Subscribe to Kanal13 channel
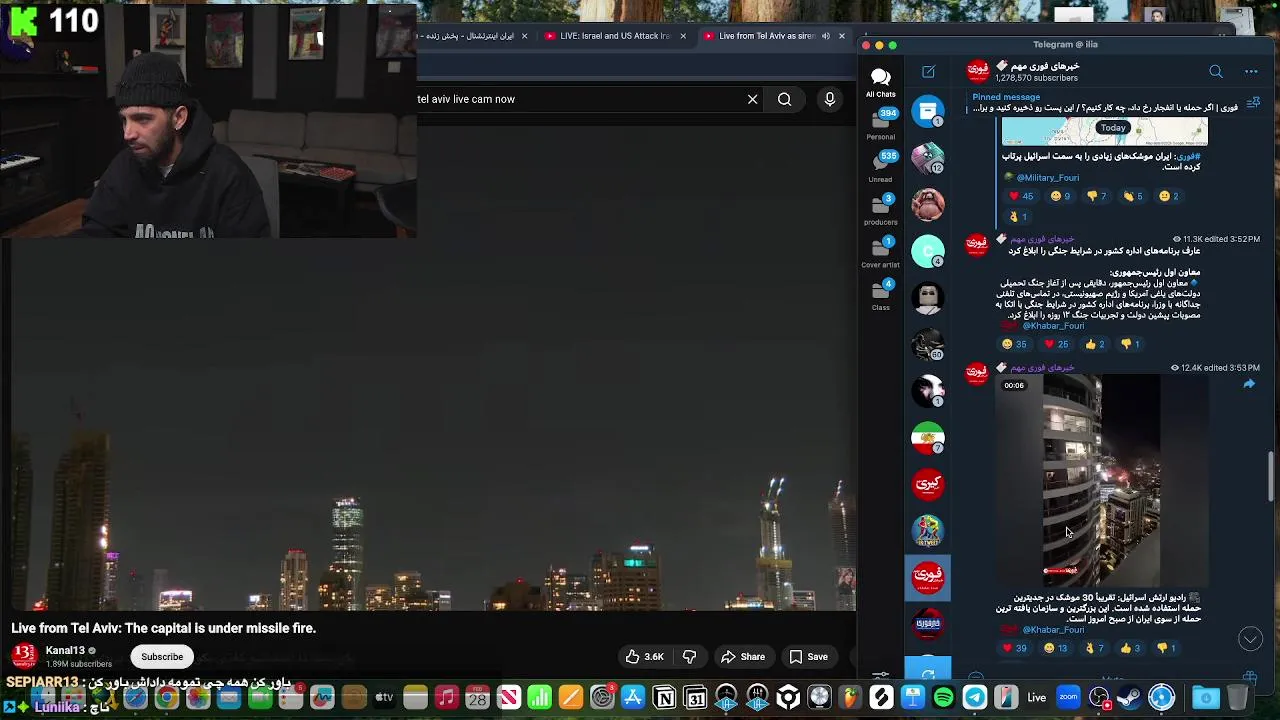This screenshot has height=720, width=1280. click(162, 657)
